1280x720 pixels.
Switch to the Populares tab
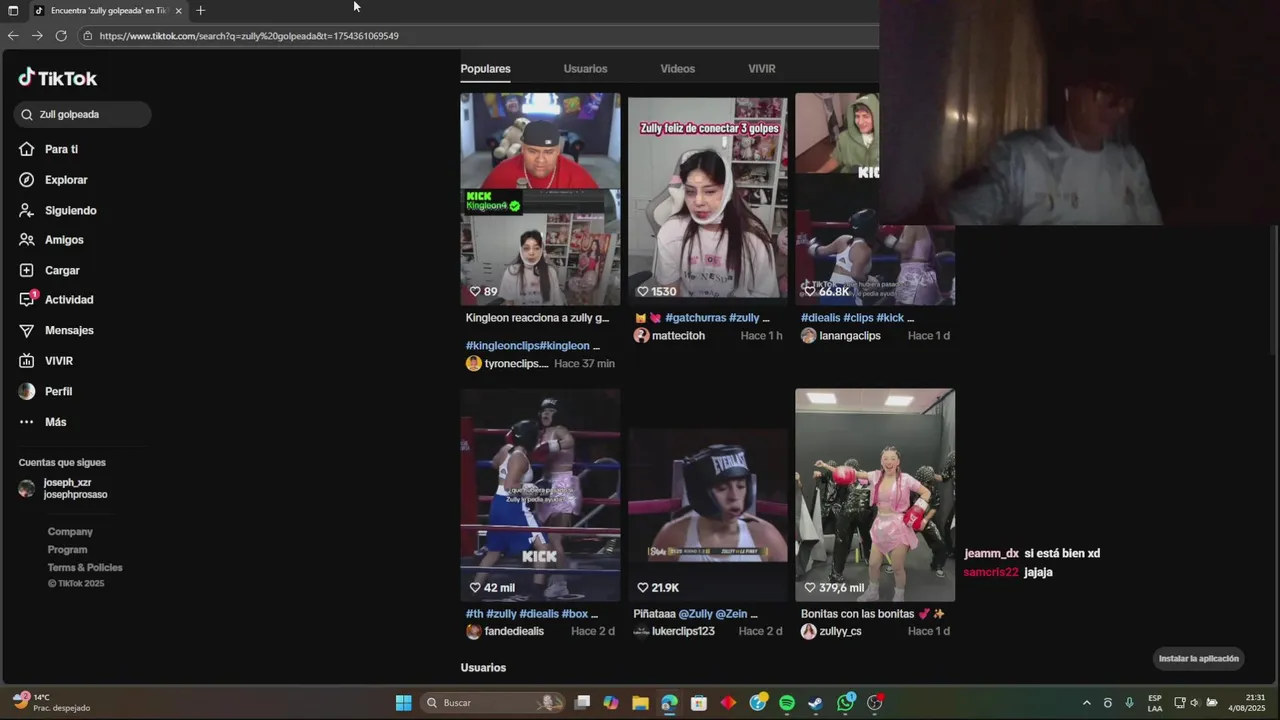click(485, 69)
